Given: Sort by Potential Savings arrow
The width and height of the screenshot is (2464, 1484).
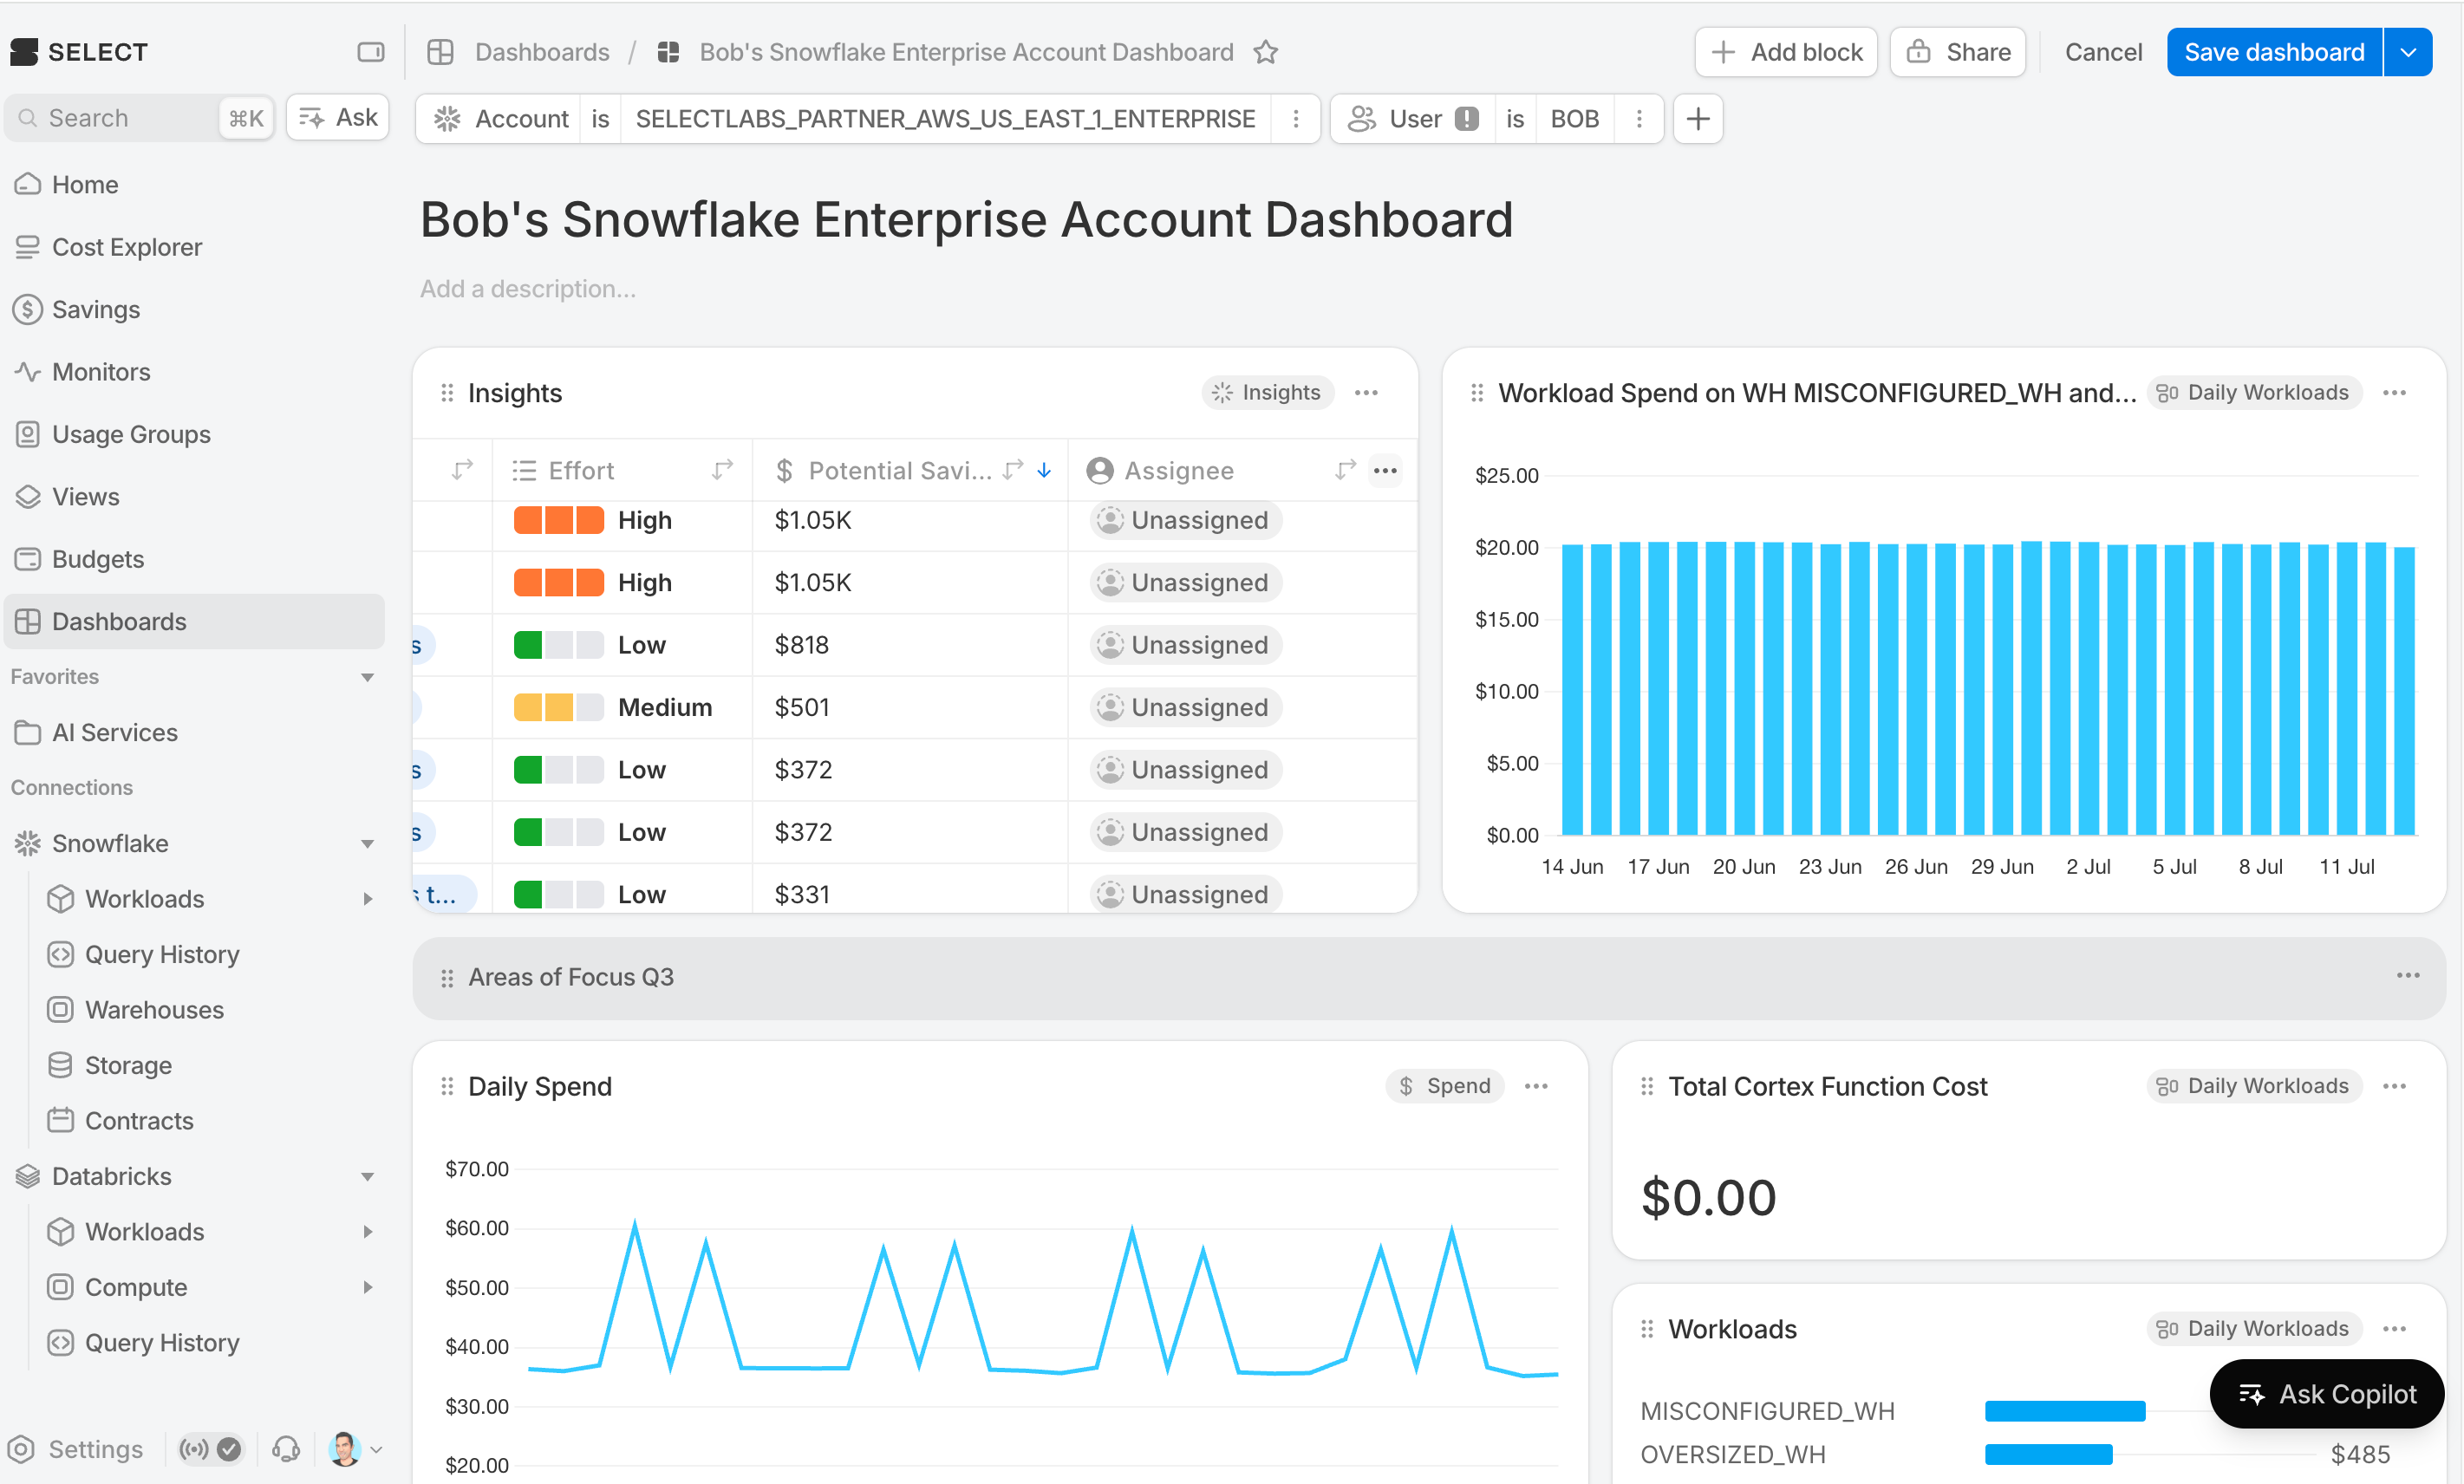Looking at the screenshot, I should coord(1044,470).
